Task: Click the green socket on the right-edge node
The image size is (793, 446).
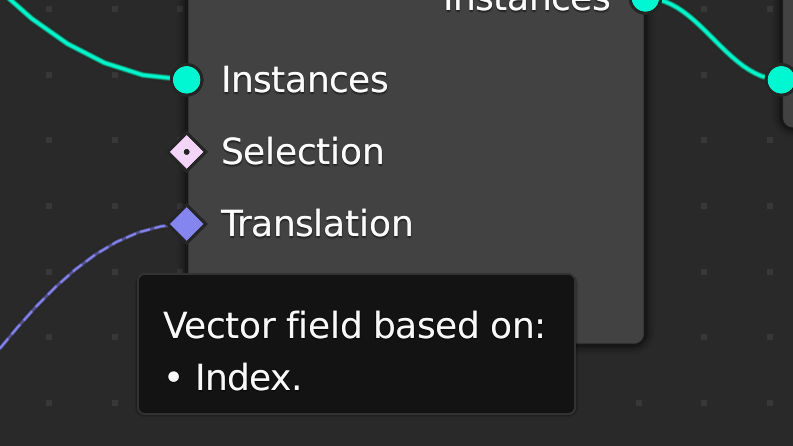Action: coord(780,79)
